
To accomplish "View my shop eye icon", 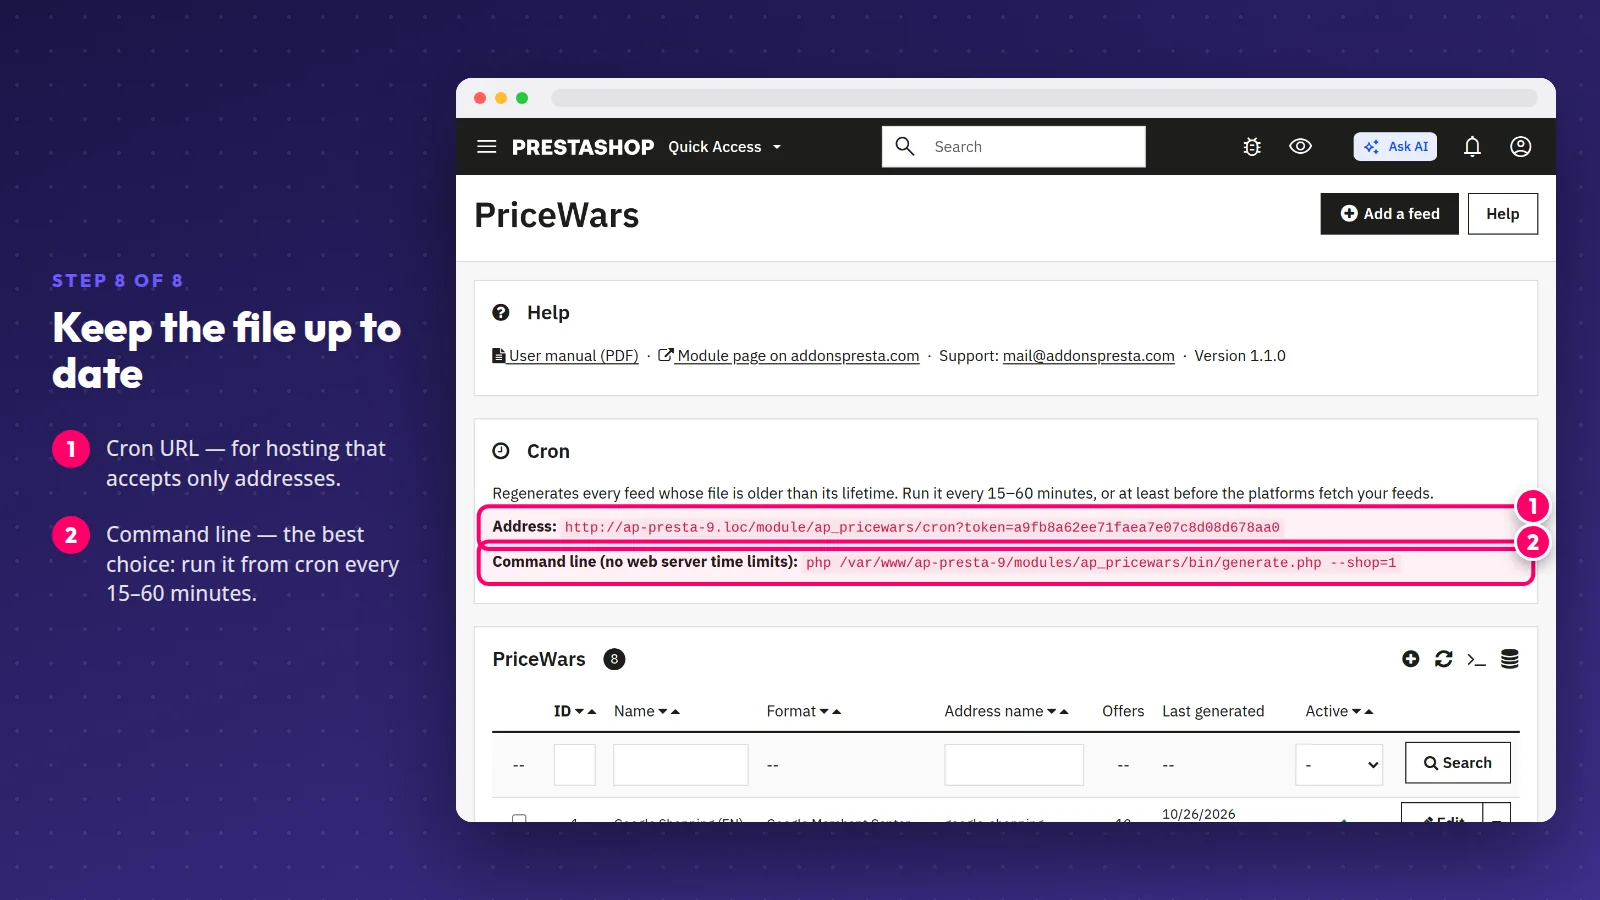I will coord(1300,146).
